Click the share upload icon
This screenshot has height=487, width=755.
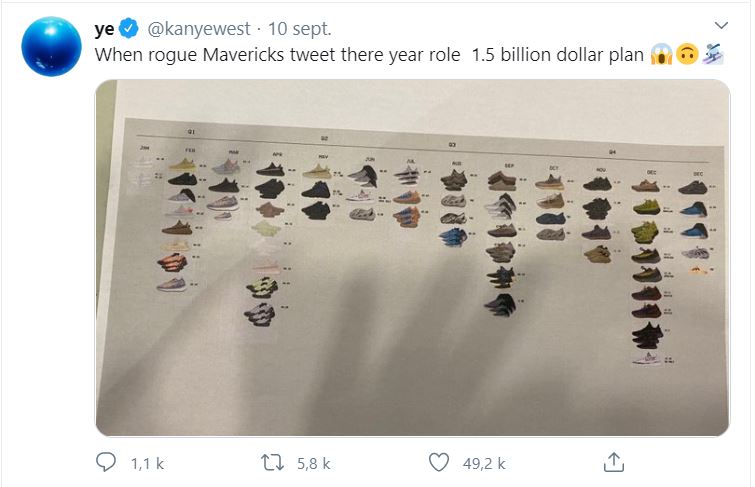(x=615, y=462)
